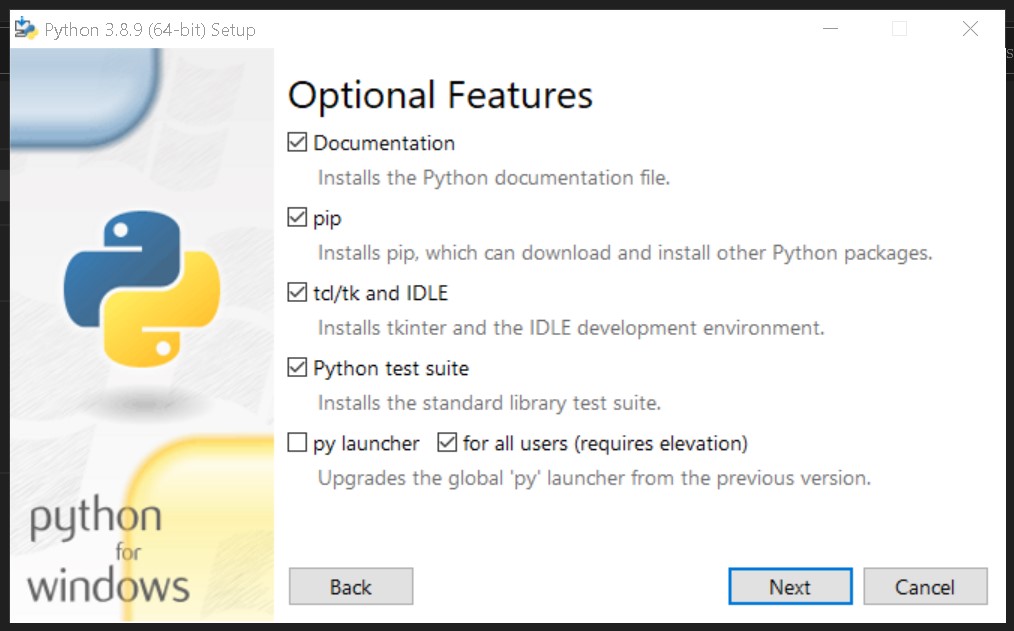The image size is (1014, 631).
Task: Uncheck the Documentation checkbox
Action: click(297, 142)
